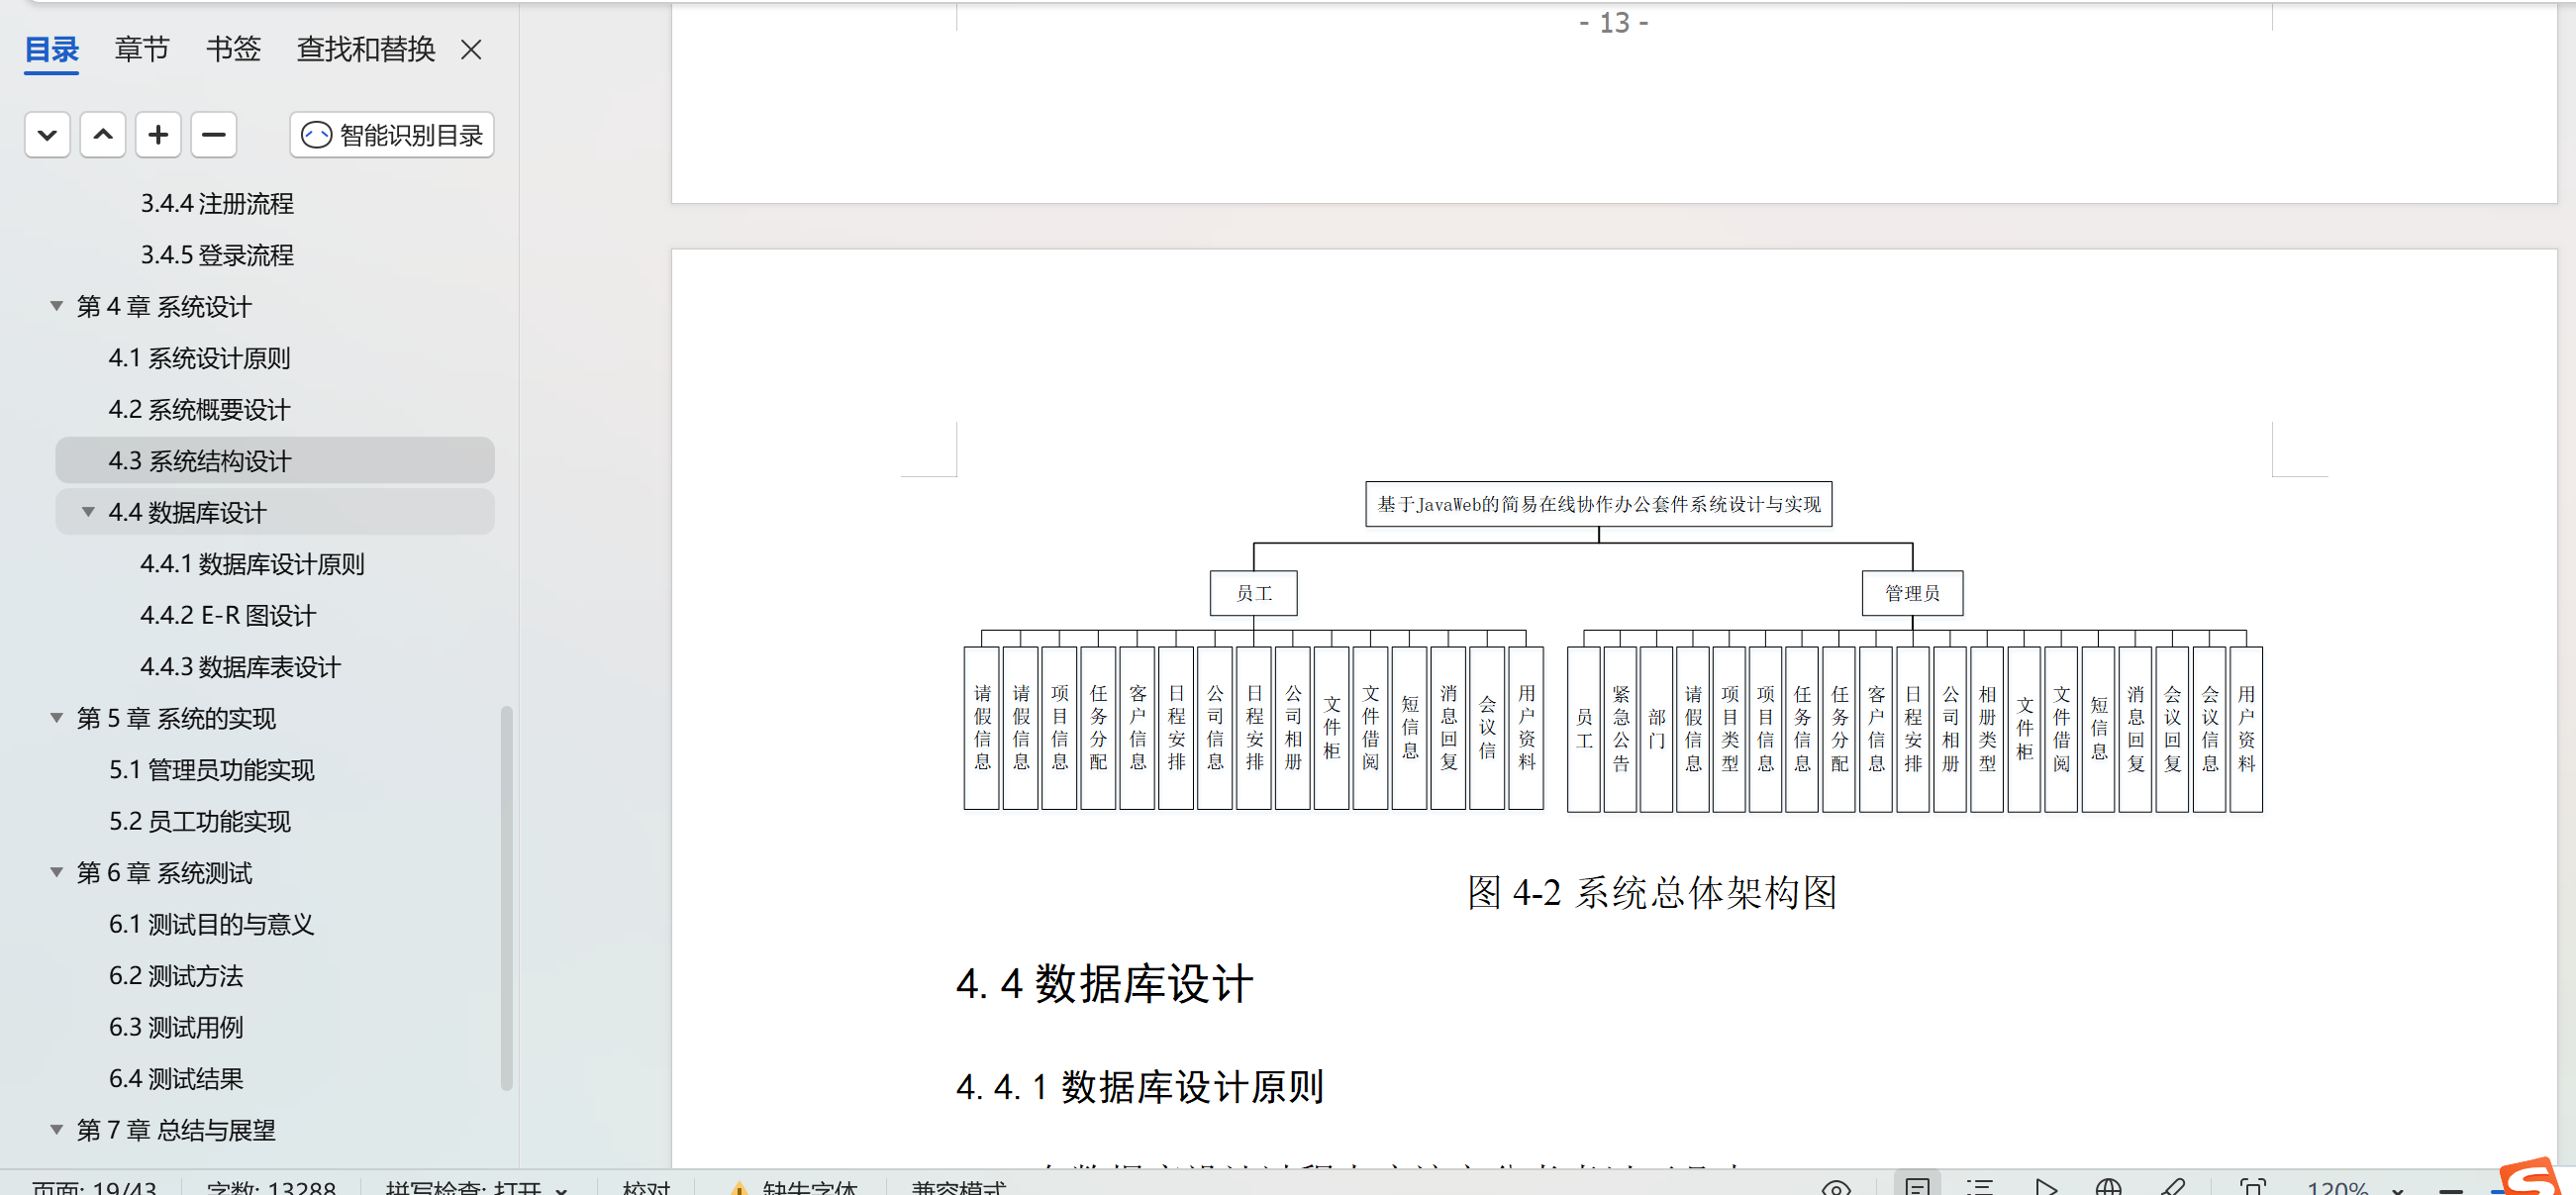2576x1195 pixels.
Task: Jump to next heading with down chevron
Action: pyautogui.click(x=47, y=134)
